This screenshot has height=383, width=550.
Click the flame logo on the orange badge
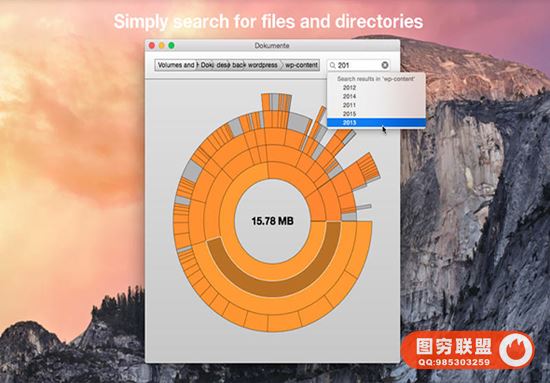coord(517,350)
